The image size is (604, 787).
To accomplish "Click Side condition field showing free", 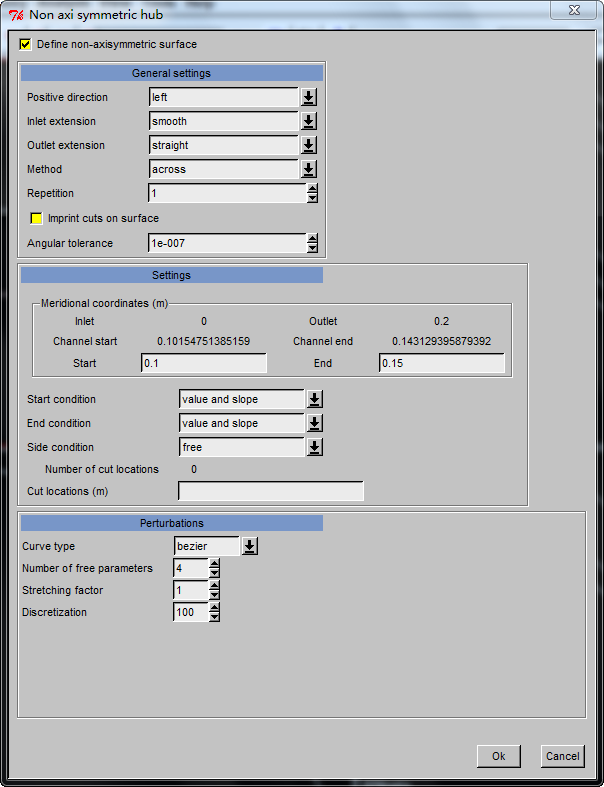I will pos(242,447).
